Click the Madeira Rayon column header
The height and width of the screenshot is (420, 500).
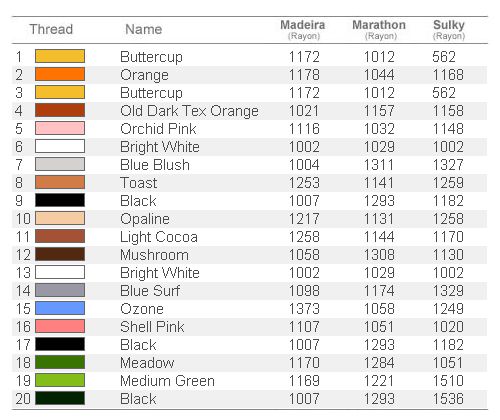tap(303, 30)
